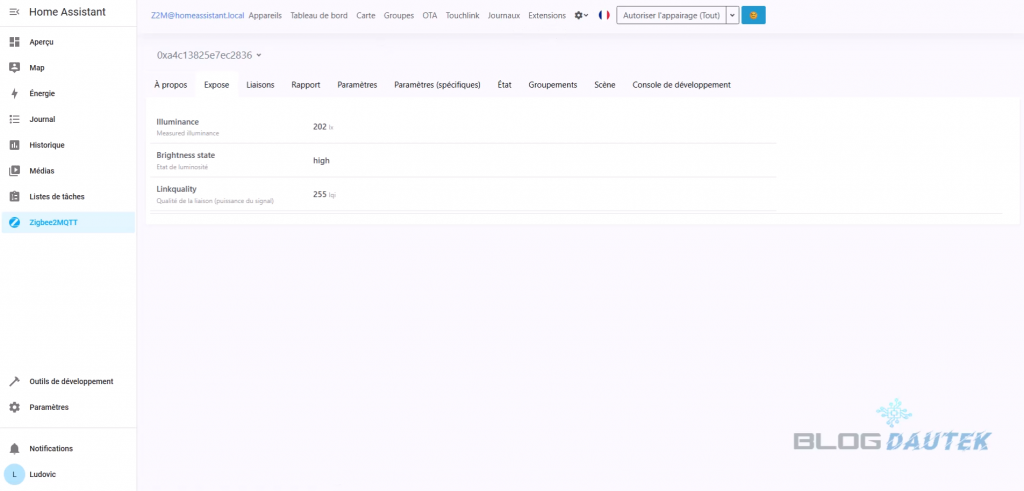
Task: Open the Touchlink page
Action: pos(462,16)
